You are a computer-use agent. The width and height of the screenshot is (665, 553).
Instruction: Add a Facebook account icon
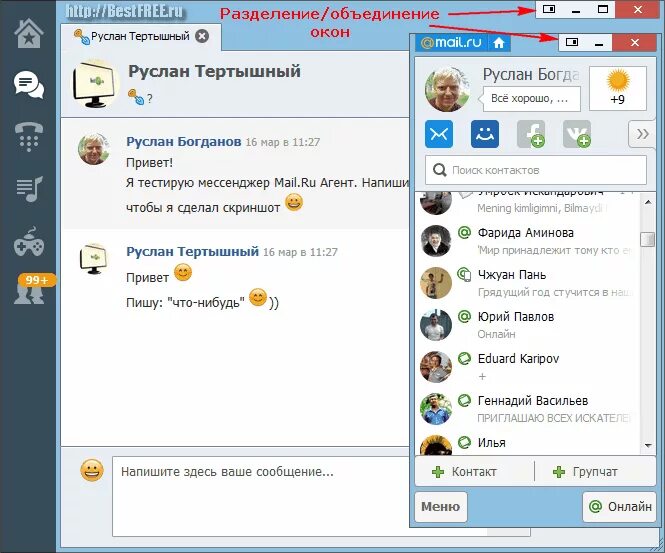click(x=531, y=134)
